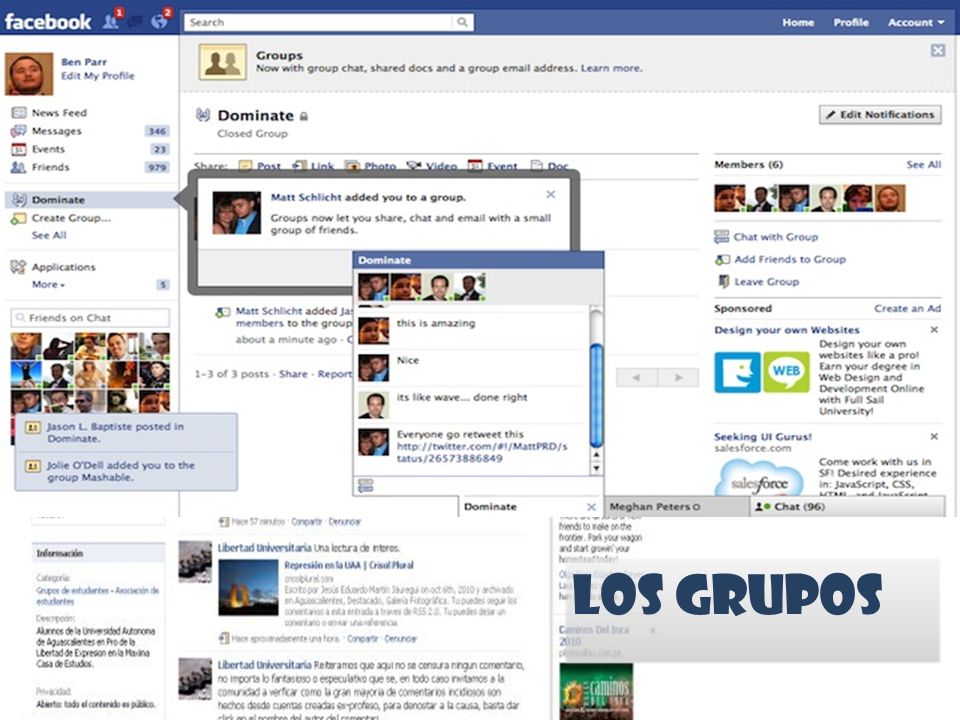The height and width of the screenshot is (720, 960).
Task: Click See All members link
Action: pos(923,165)
